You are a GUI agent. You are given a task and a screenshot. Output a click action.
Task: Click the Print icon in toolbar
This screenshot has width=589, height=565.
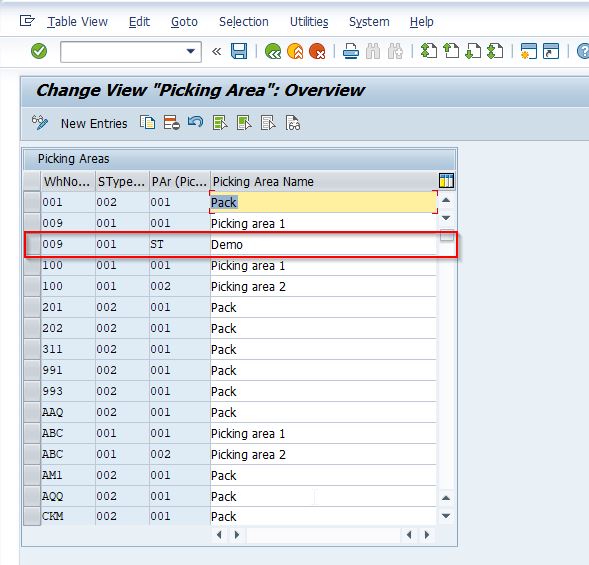350,51
